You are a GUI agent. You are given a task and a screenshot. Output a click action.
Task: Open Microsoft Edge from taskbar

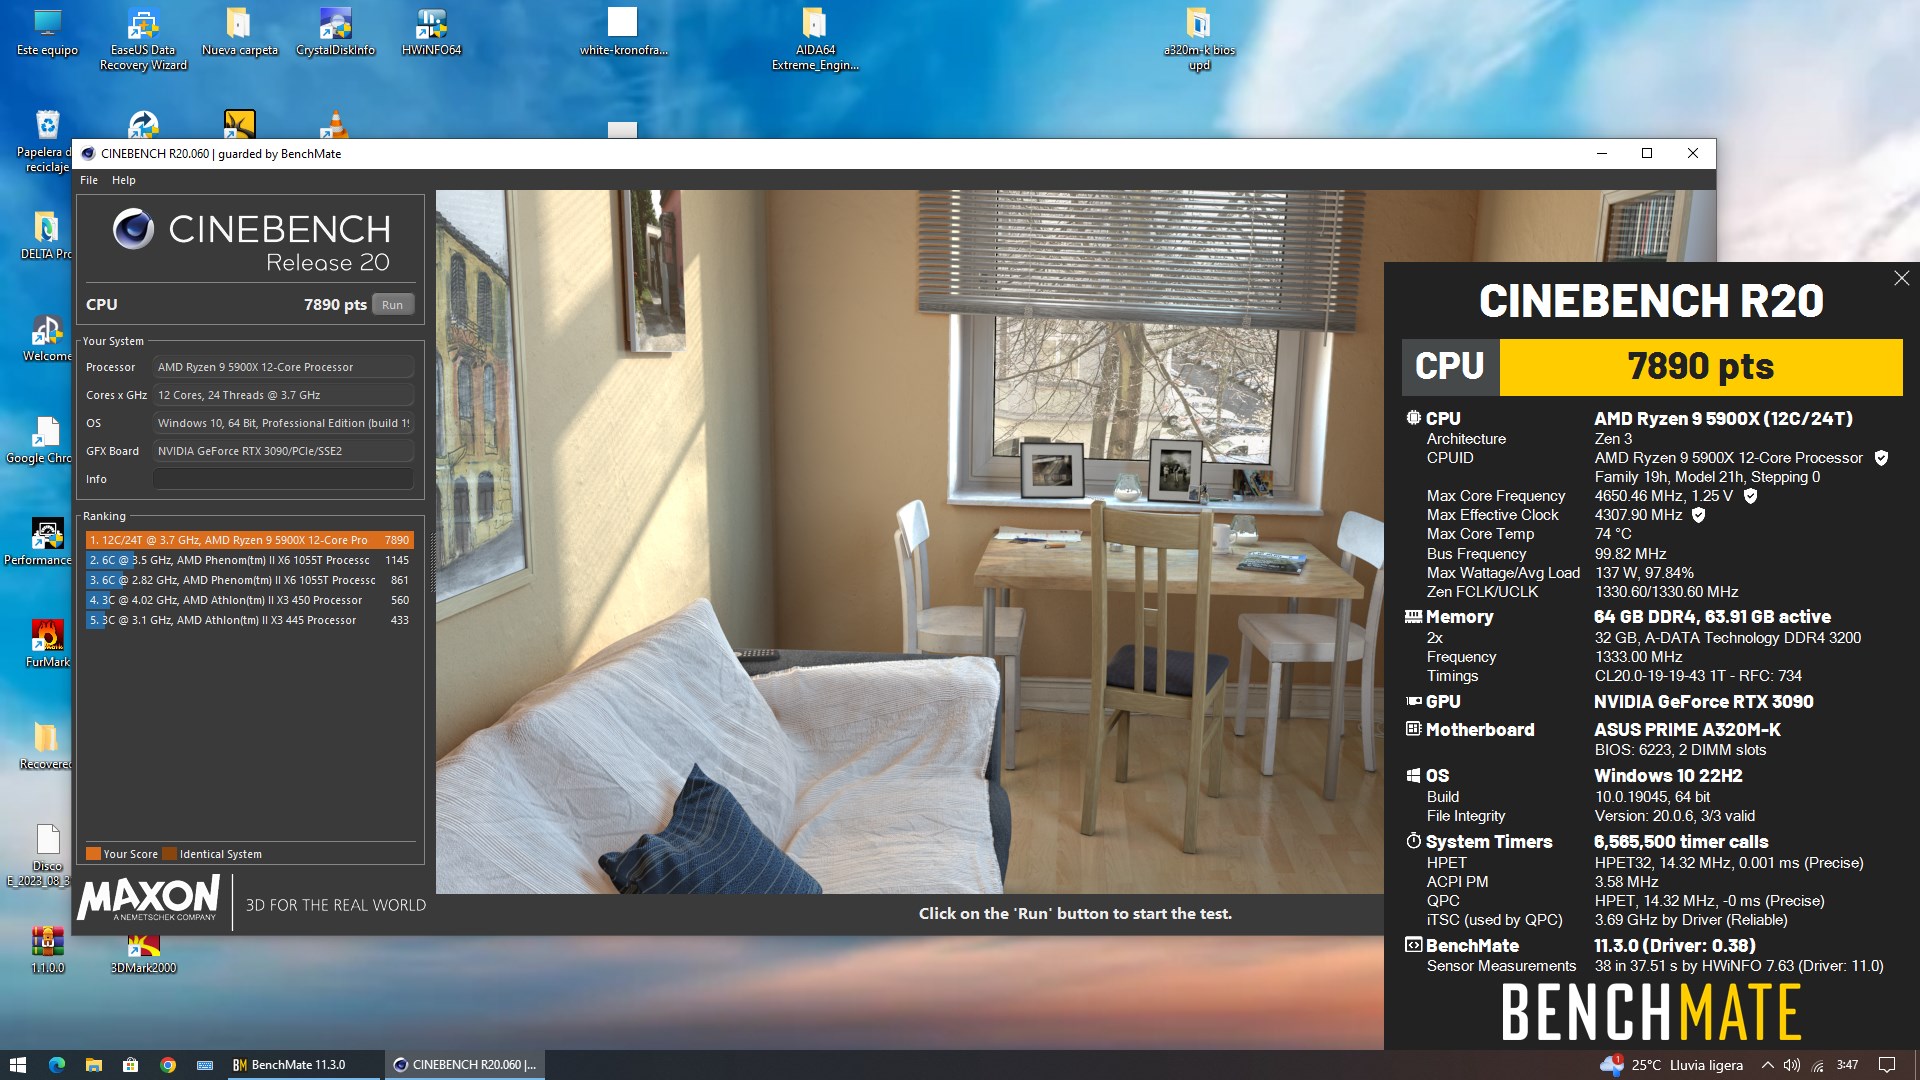pyautogui.click(x=56, y=1065)
